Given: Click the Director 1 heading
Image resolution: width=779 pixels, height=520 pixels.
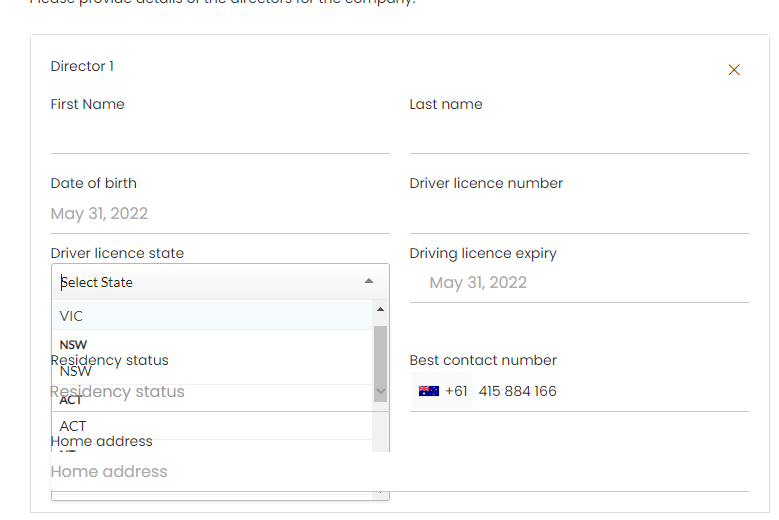Looking at the screenshot, I should point(82,66).
